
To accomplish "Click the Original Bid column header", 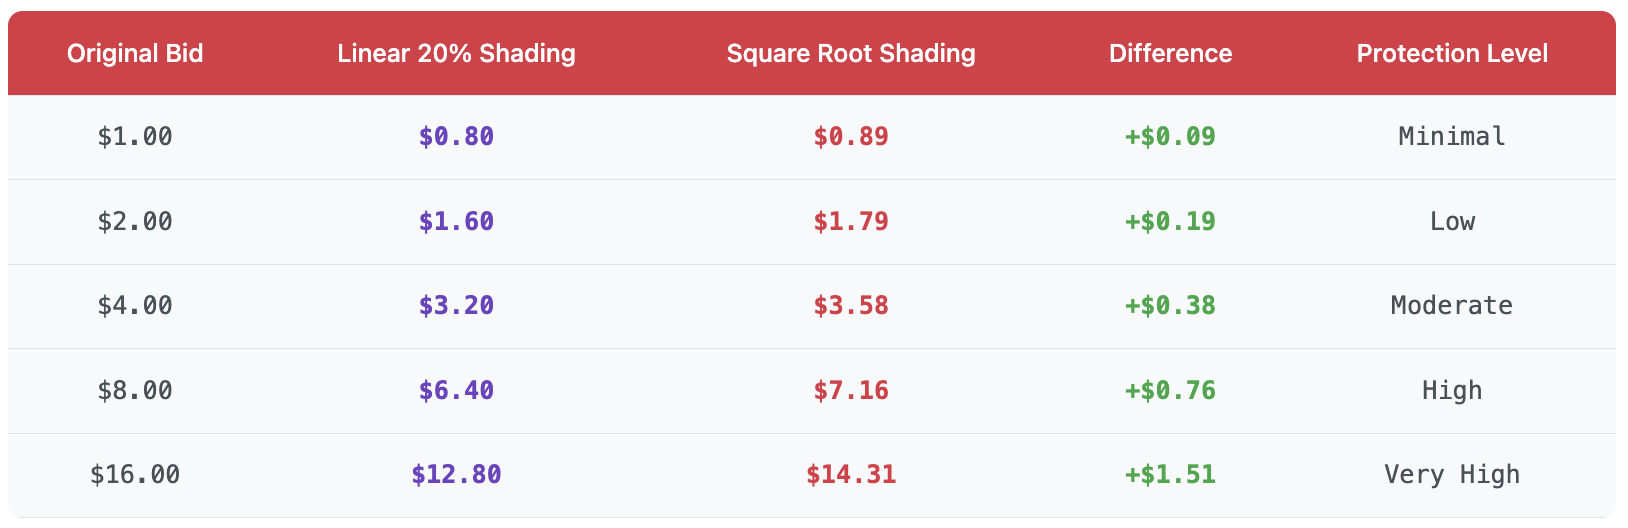I will pyautogui.click(x=135, y=53).
